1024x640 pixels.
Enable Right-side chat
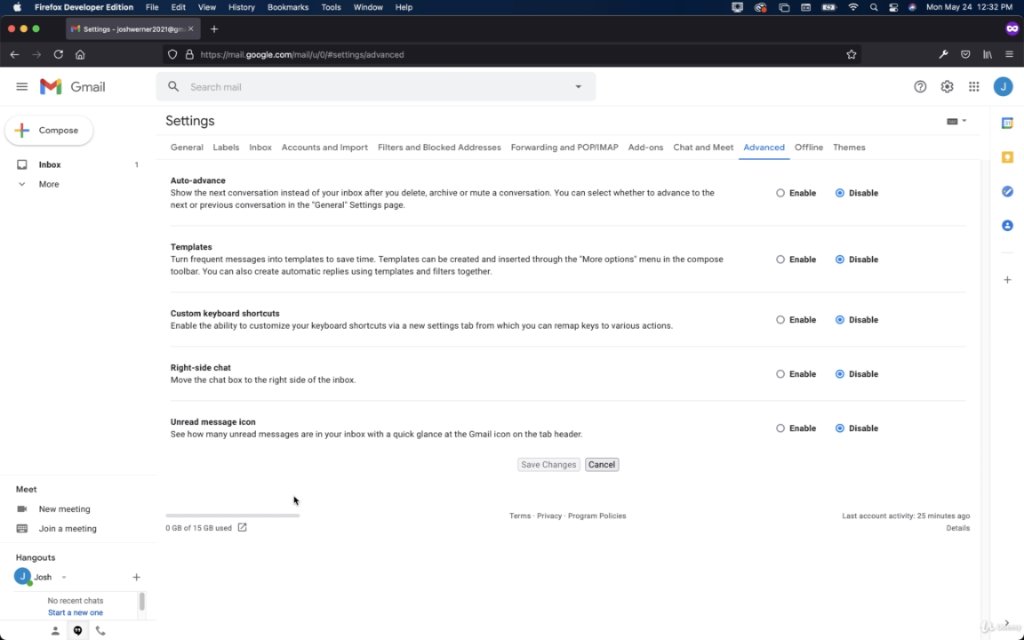780,374
